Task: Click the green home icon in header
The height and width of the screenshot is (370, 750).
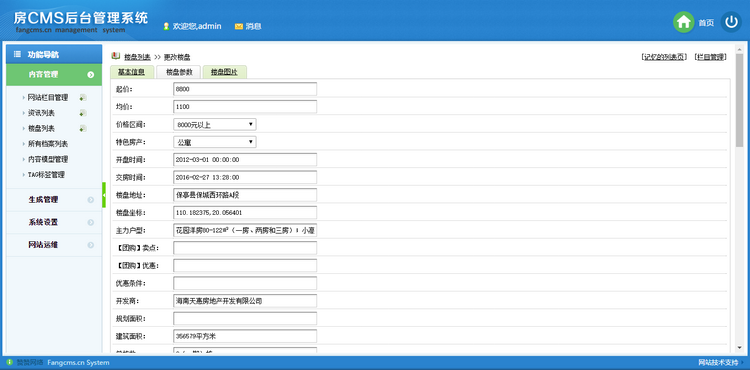Action: pyautogui.click(x=684, y=22)
